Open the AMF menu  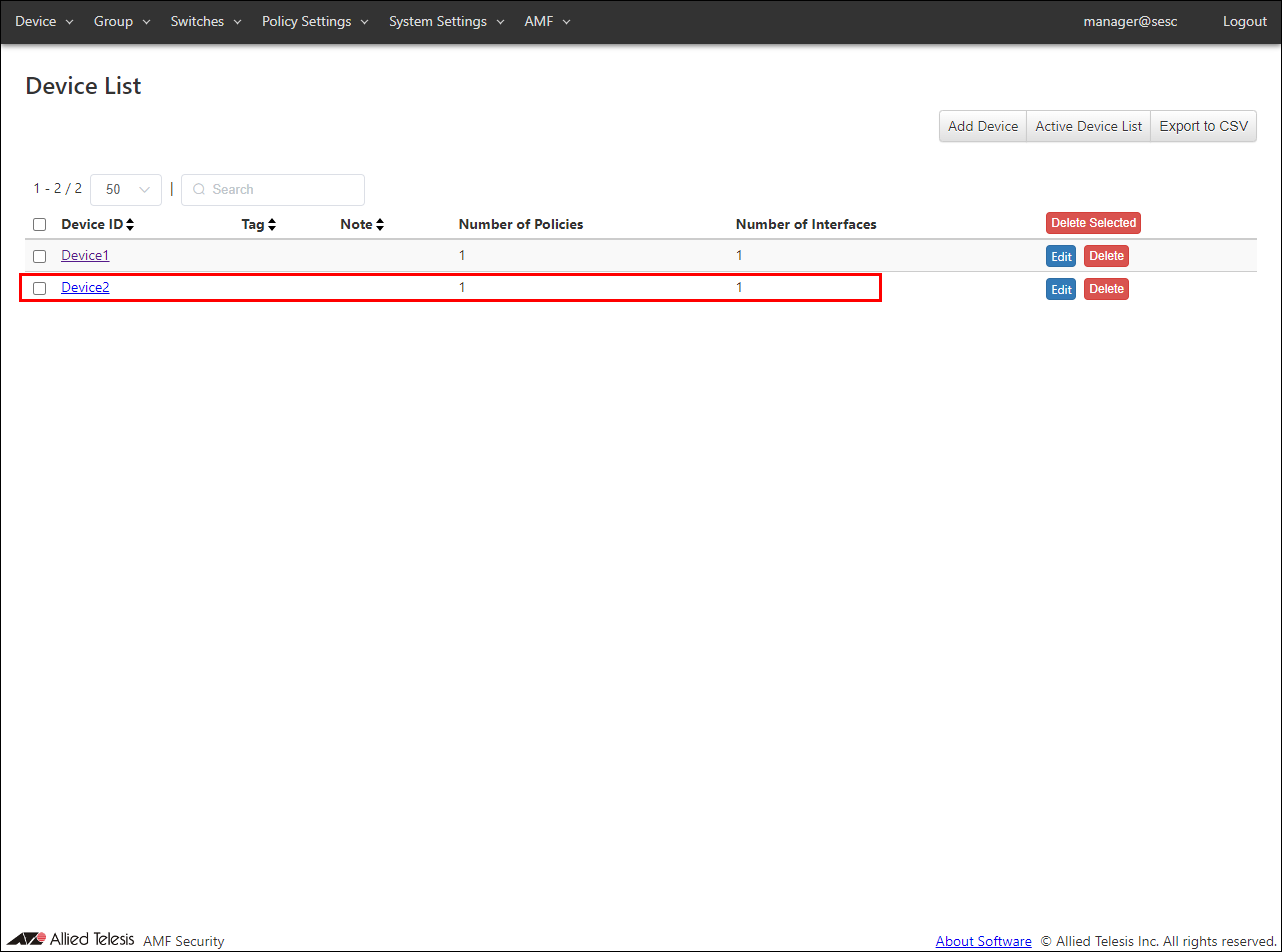[547, 21]
